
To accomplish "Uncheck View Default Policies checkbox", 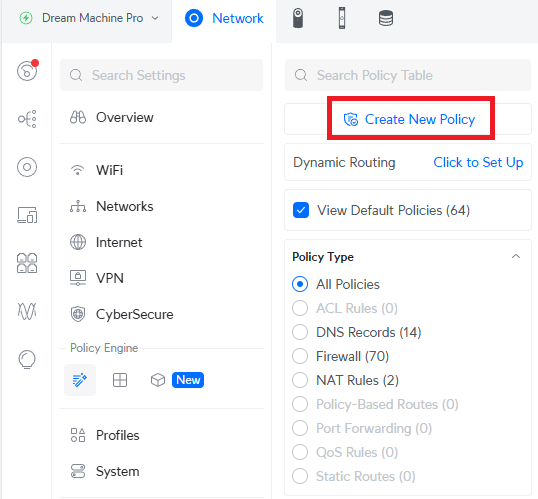I will point(301,210).
